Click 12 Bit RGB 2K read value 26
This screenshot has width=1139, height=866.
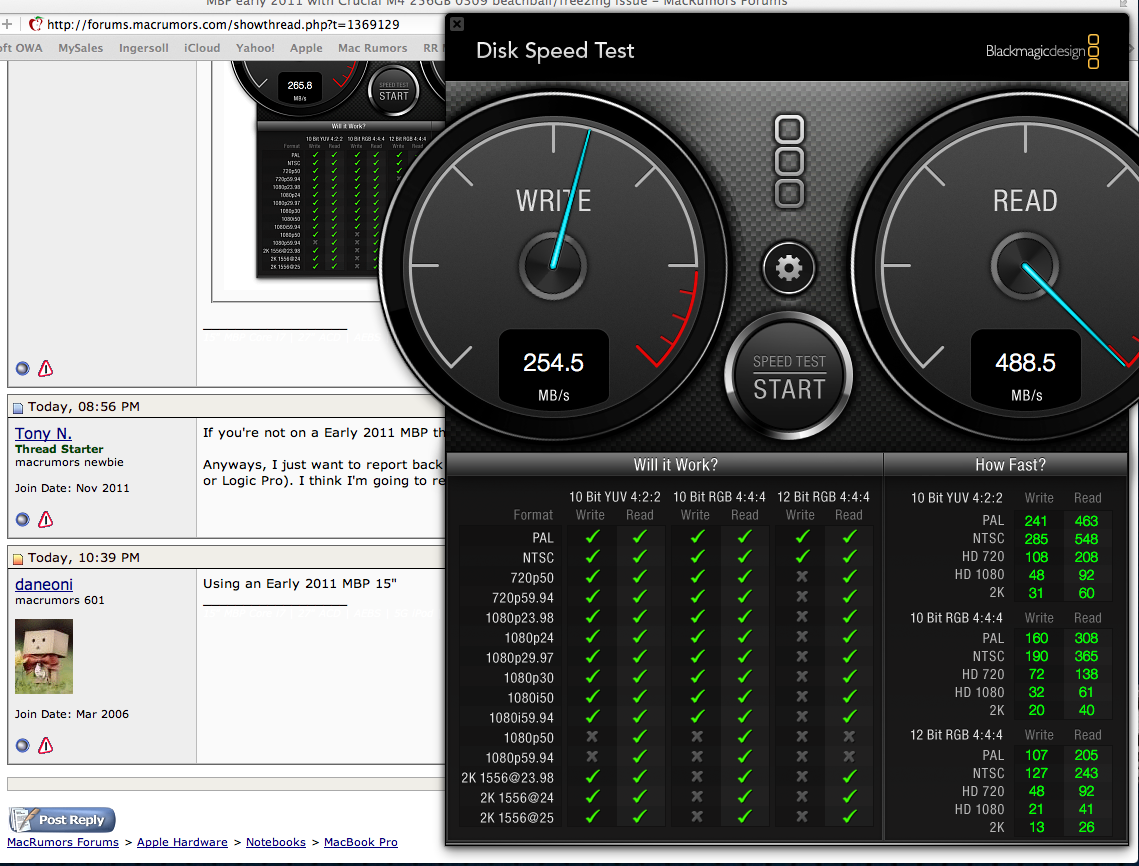tap(1086, 827)
